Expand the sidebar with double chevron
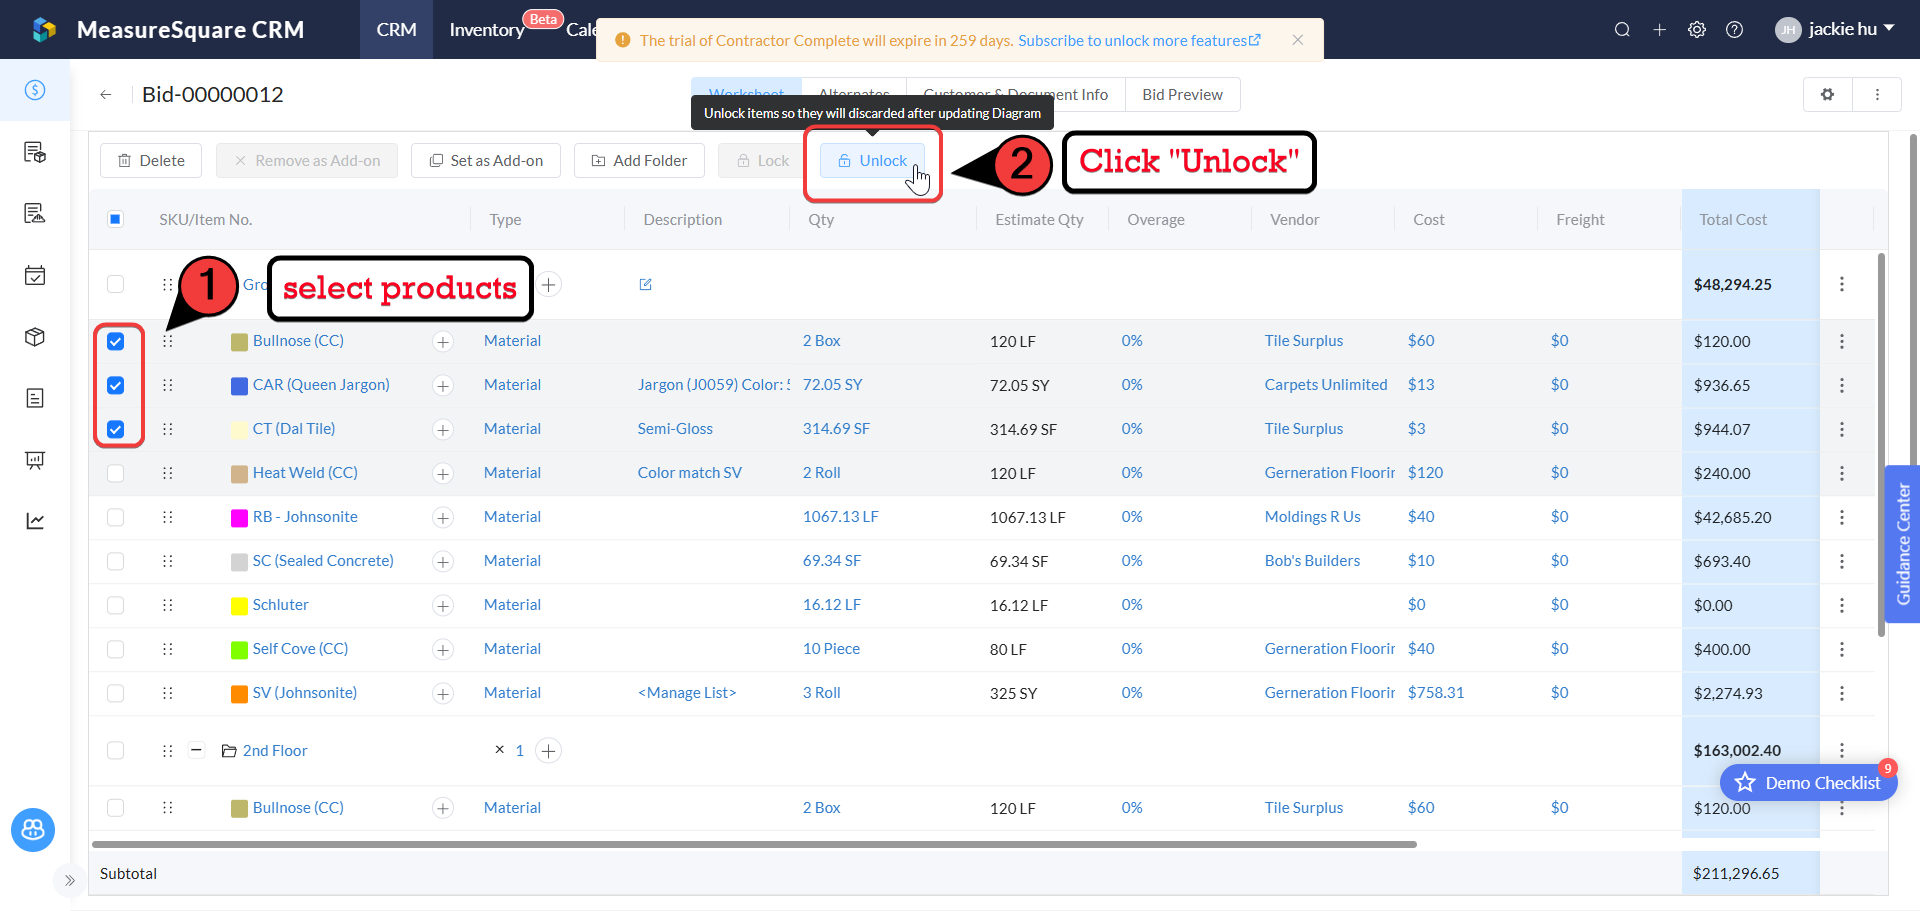This screenshot has height=911, width=1920. pos(69,881)
